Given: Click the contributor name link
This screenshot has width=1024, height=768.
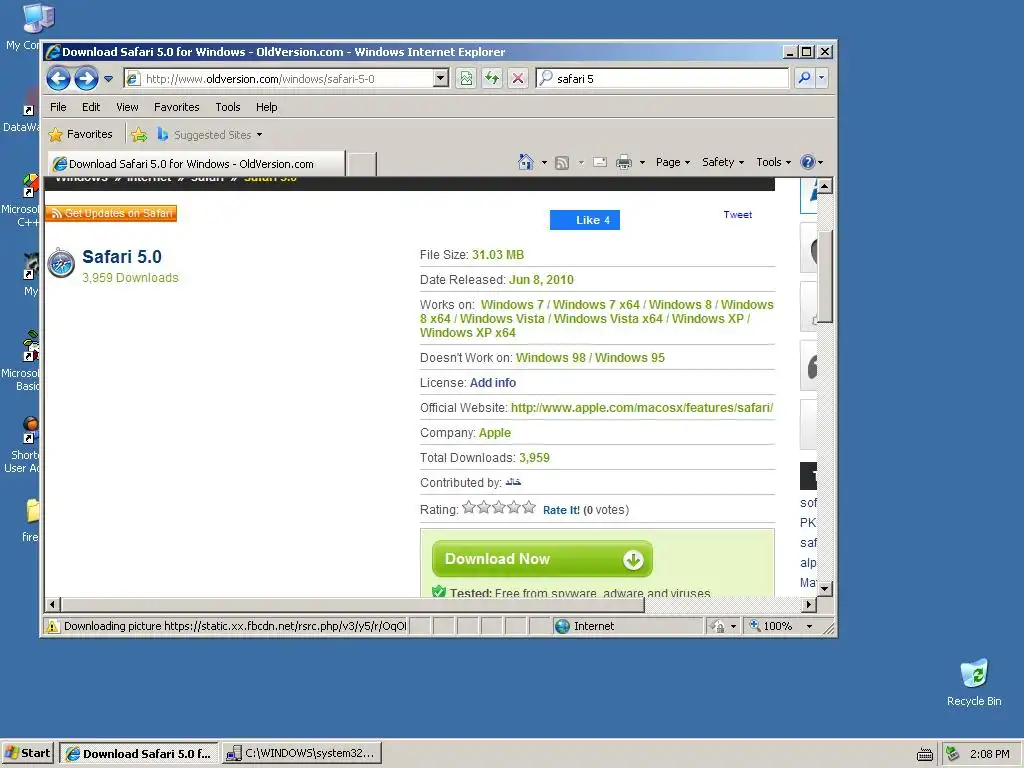Looking at the screenshot, I should coord(513,483).
